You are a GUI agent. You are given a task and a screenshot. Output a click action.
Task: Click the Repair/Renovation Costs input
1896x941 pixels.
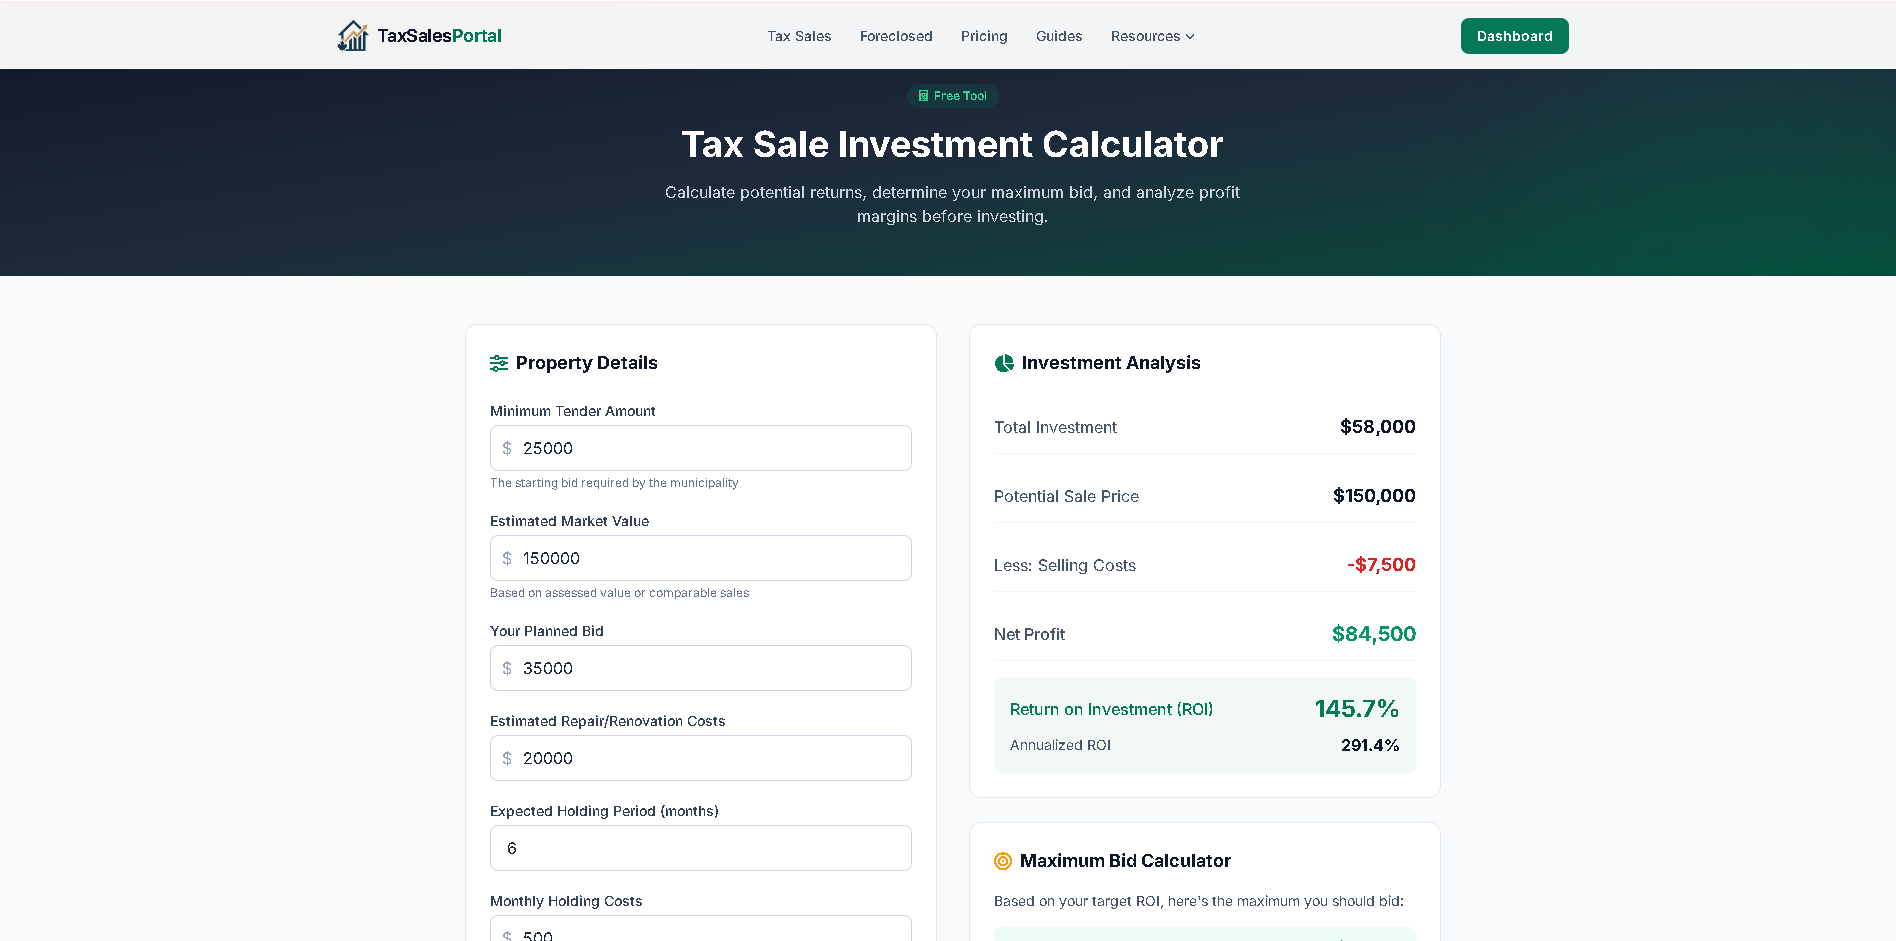click(700, 758)
